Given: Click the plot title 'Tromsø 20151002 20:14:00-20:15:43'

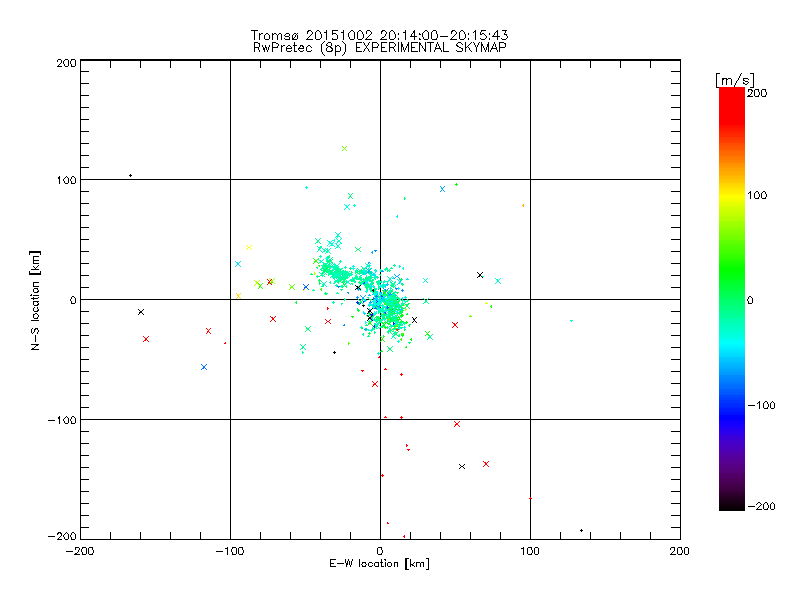Looking at the screenshot, I should (379, 35).
